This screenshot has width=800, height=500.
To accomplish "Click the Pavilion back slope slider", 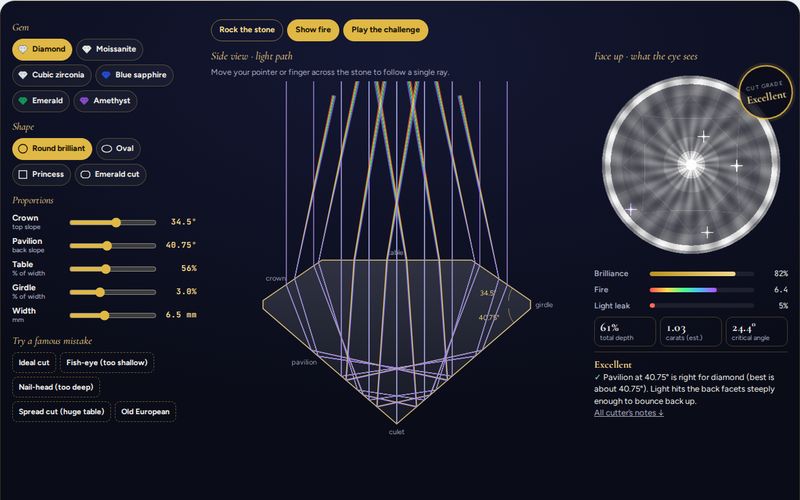I will point(113,246).
